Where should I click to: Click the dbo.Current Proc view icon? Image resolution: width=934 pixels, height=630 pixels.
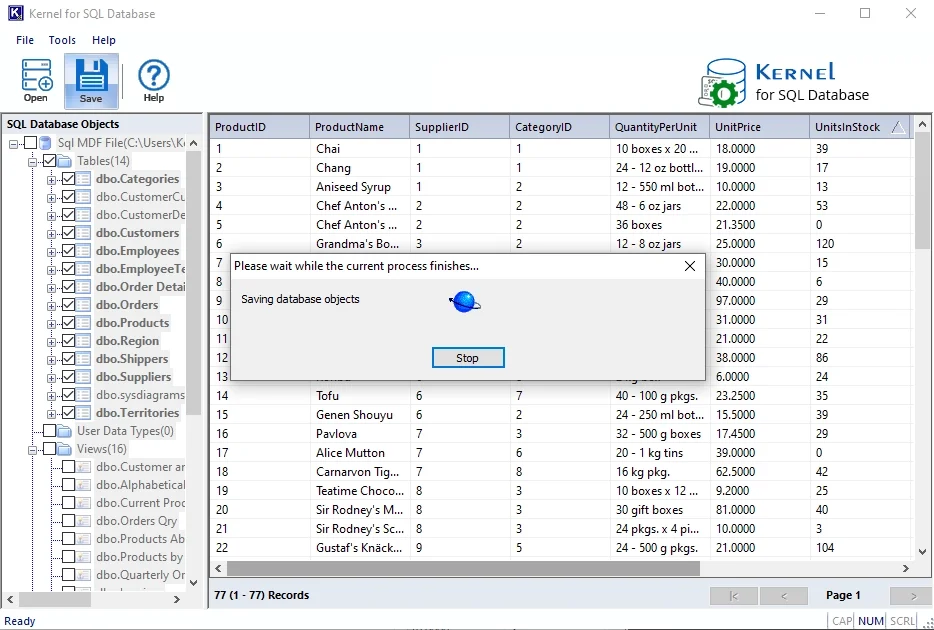pos(84,503)
